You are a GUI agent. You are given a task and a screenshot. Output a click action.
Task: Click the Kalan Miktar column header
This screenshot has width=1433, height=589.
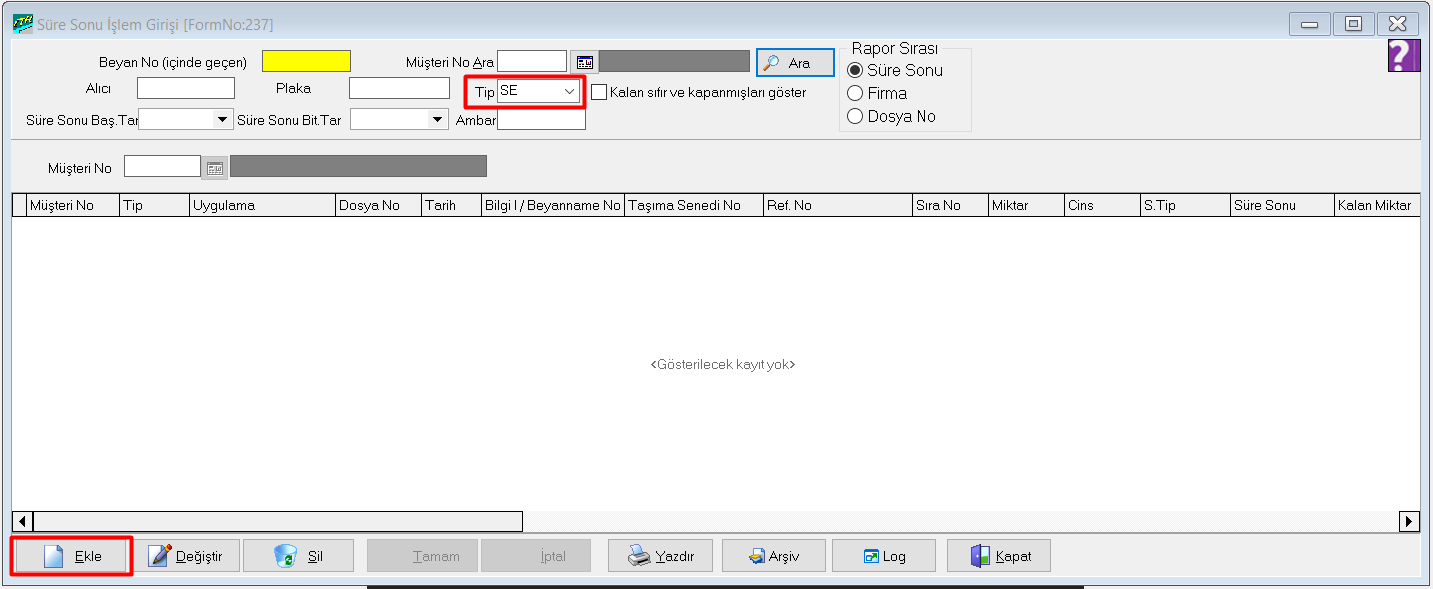[1377, 205]
